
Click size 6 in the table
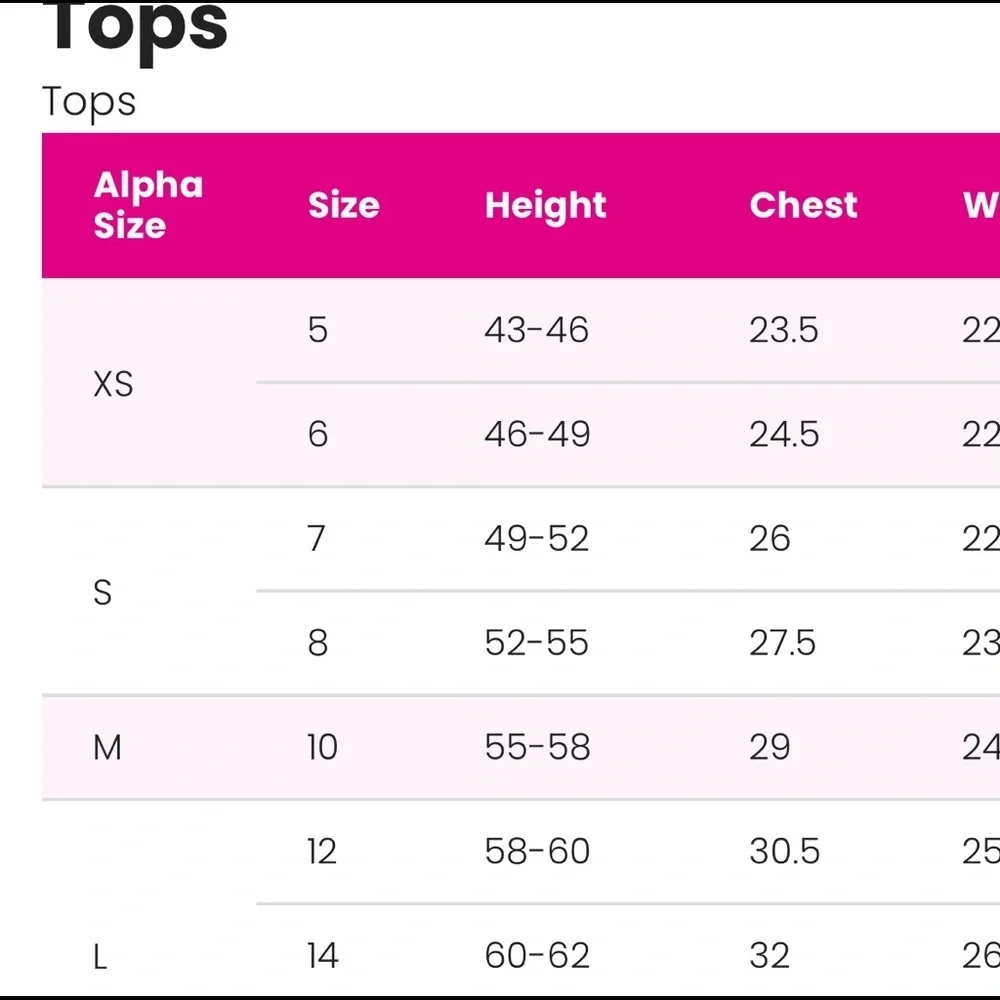pyautogui.click(x=318, y=434)
